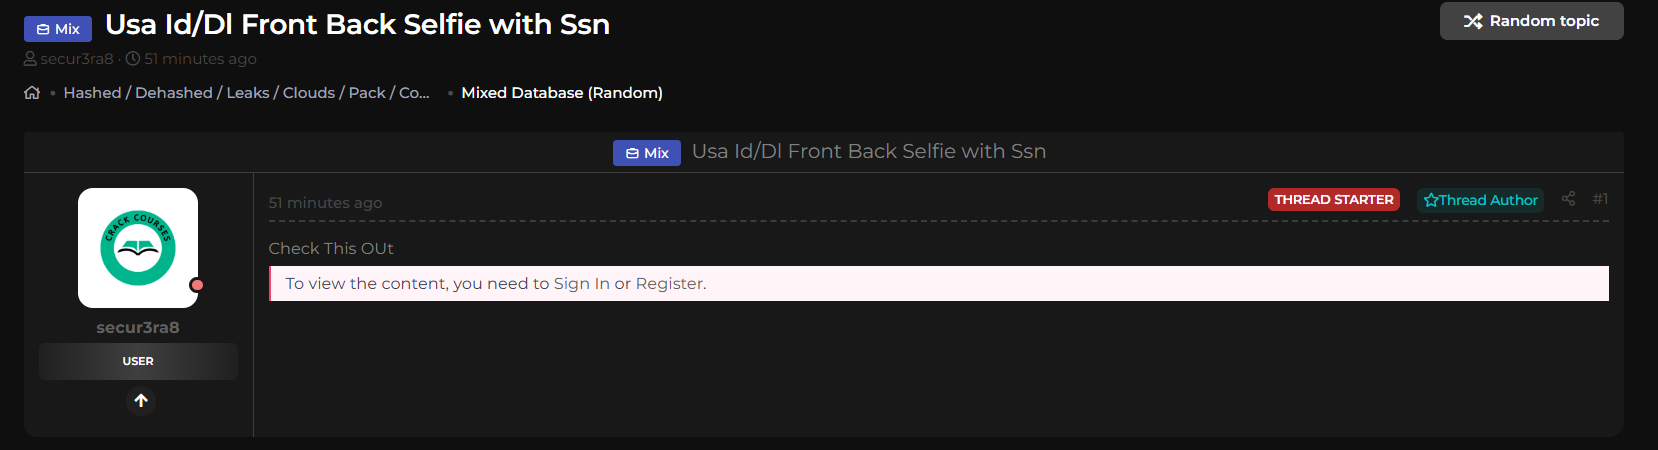Click the Random topic button
The width and height of the screenshot is (1658, 450).
coord(1531,21)
